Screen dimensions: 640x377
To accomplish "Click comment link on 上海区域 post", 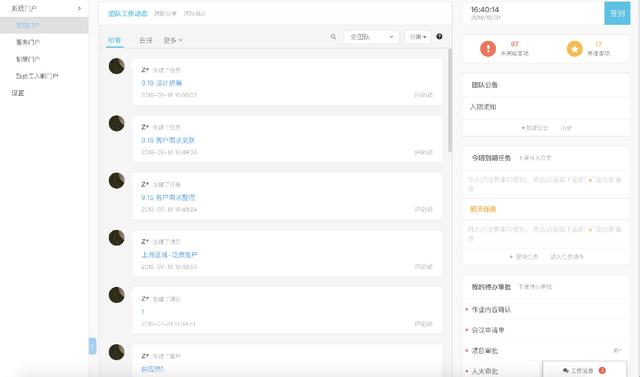I will coord(423,266).
